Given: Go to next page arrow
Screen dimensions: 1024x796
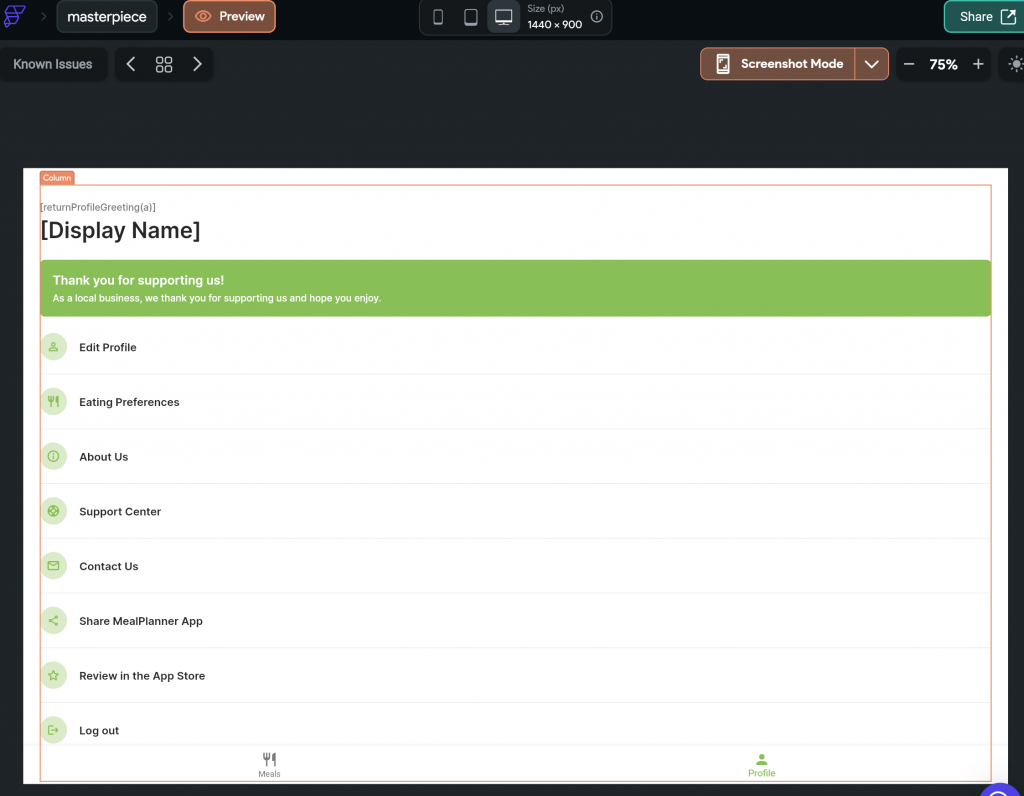Looking at the screenshot, I should click(x=197, y=64).
